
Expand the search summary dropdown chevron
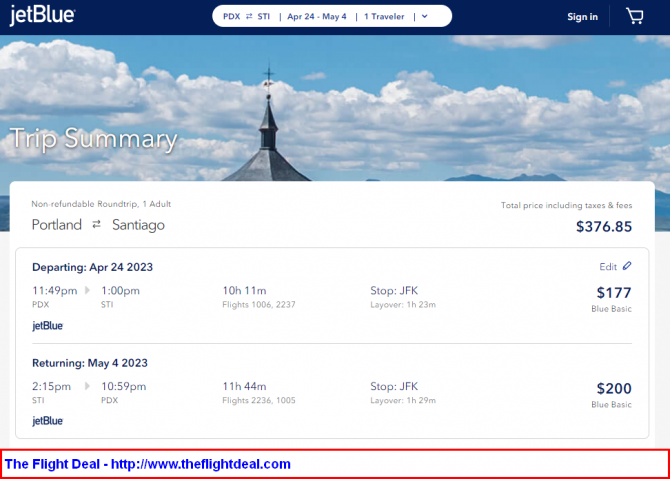(x=425, y=16)
